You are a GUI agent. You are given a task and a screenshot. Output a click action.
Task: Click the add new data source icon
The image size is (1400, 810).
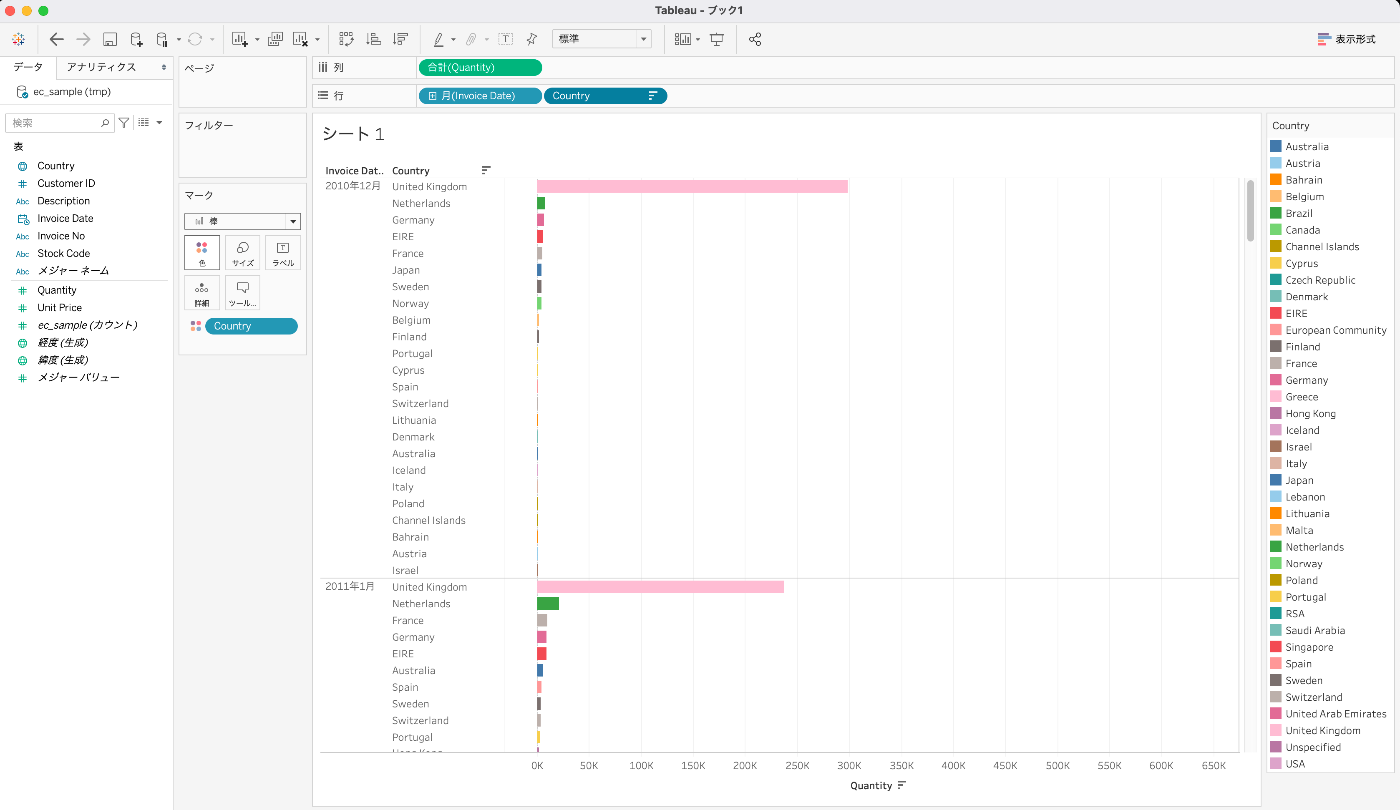(136, 39)
